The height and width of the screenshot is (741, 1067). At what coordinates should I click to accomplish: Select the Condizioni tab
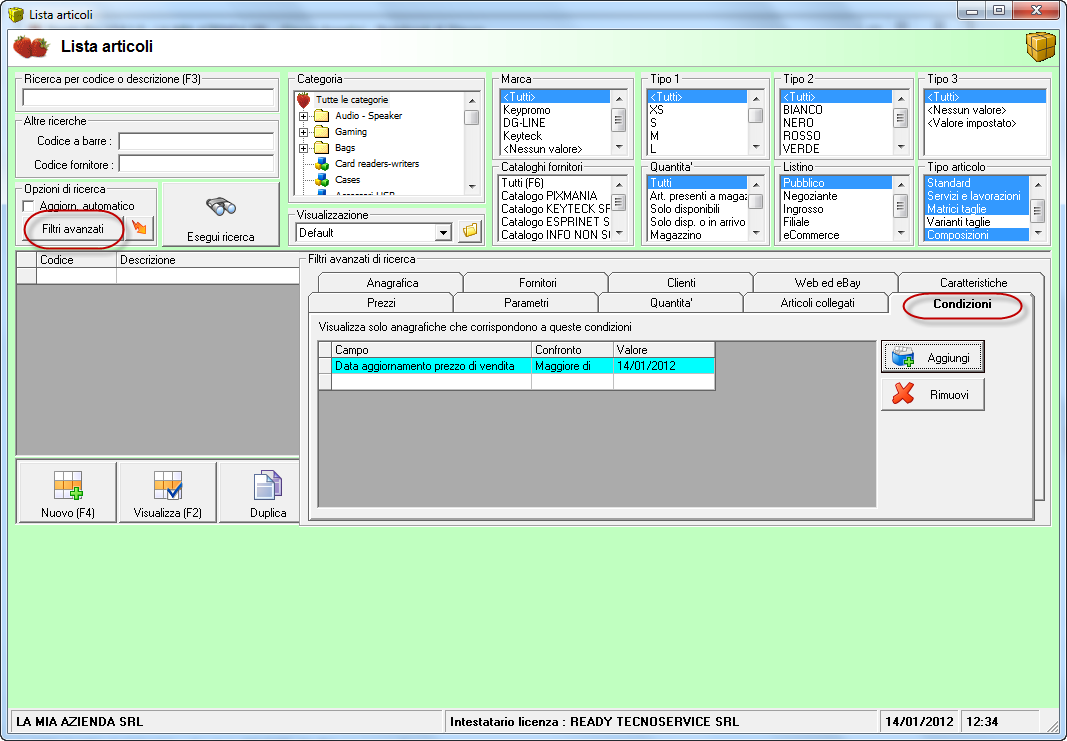(962, 304)
